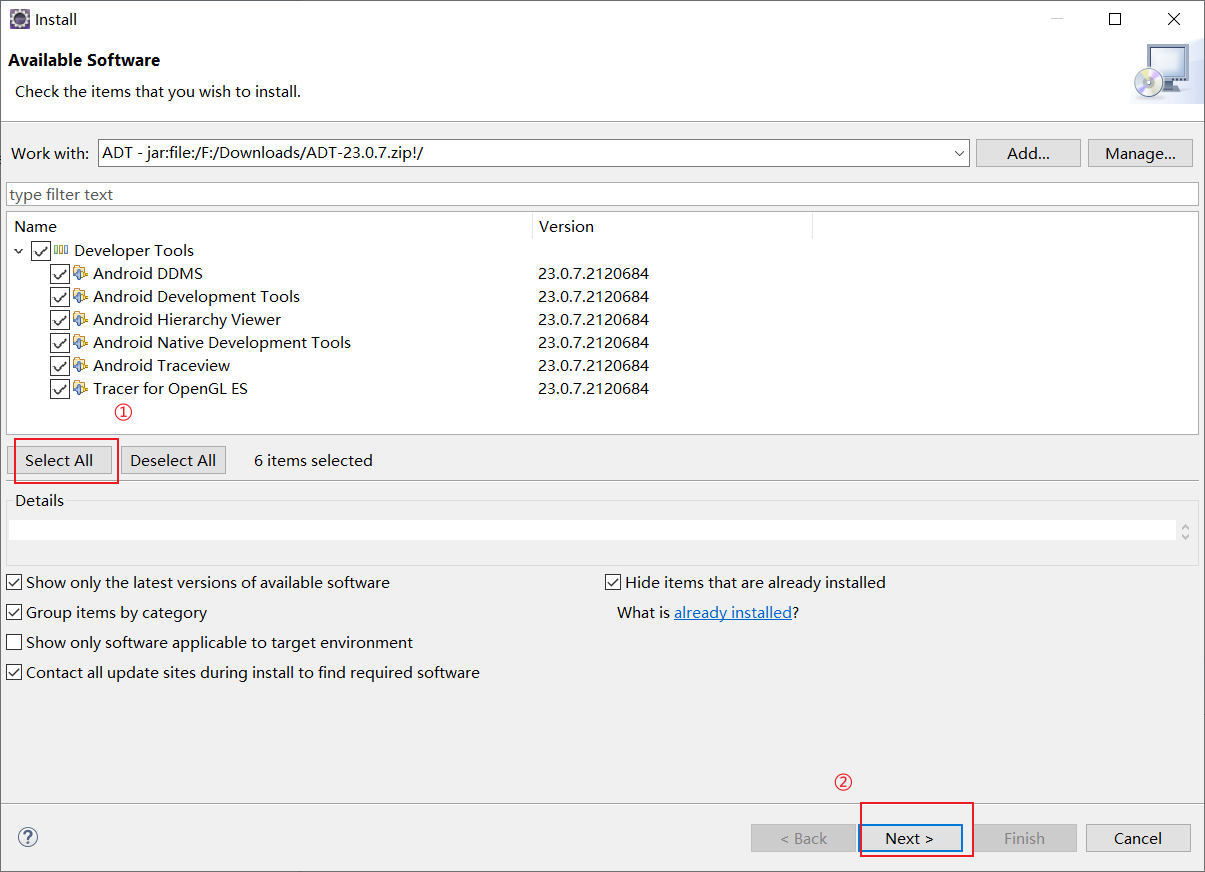Click the Tracer for OpenGL ES feature icon
Screen dimensions: 1205x872
click(80, 388)
